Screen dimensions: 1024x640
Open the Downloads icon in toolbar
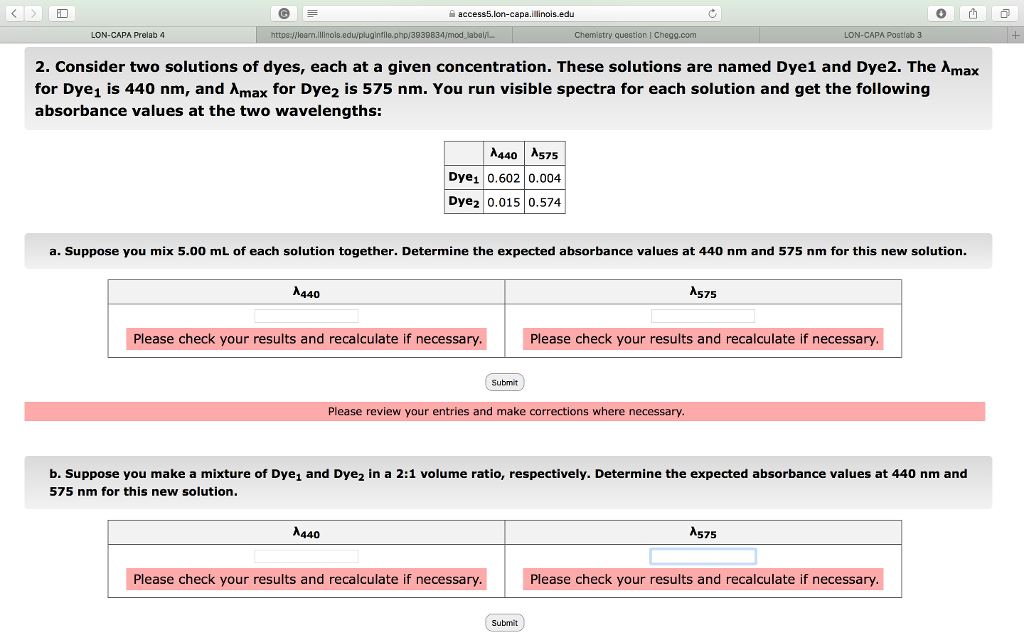942,13
